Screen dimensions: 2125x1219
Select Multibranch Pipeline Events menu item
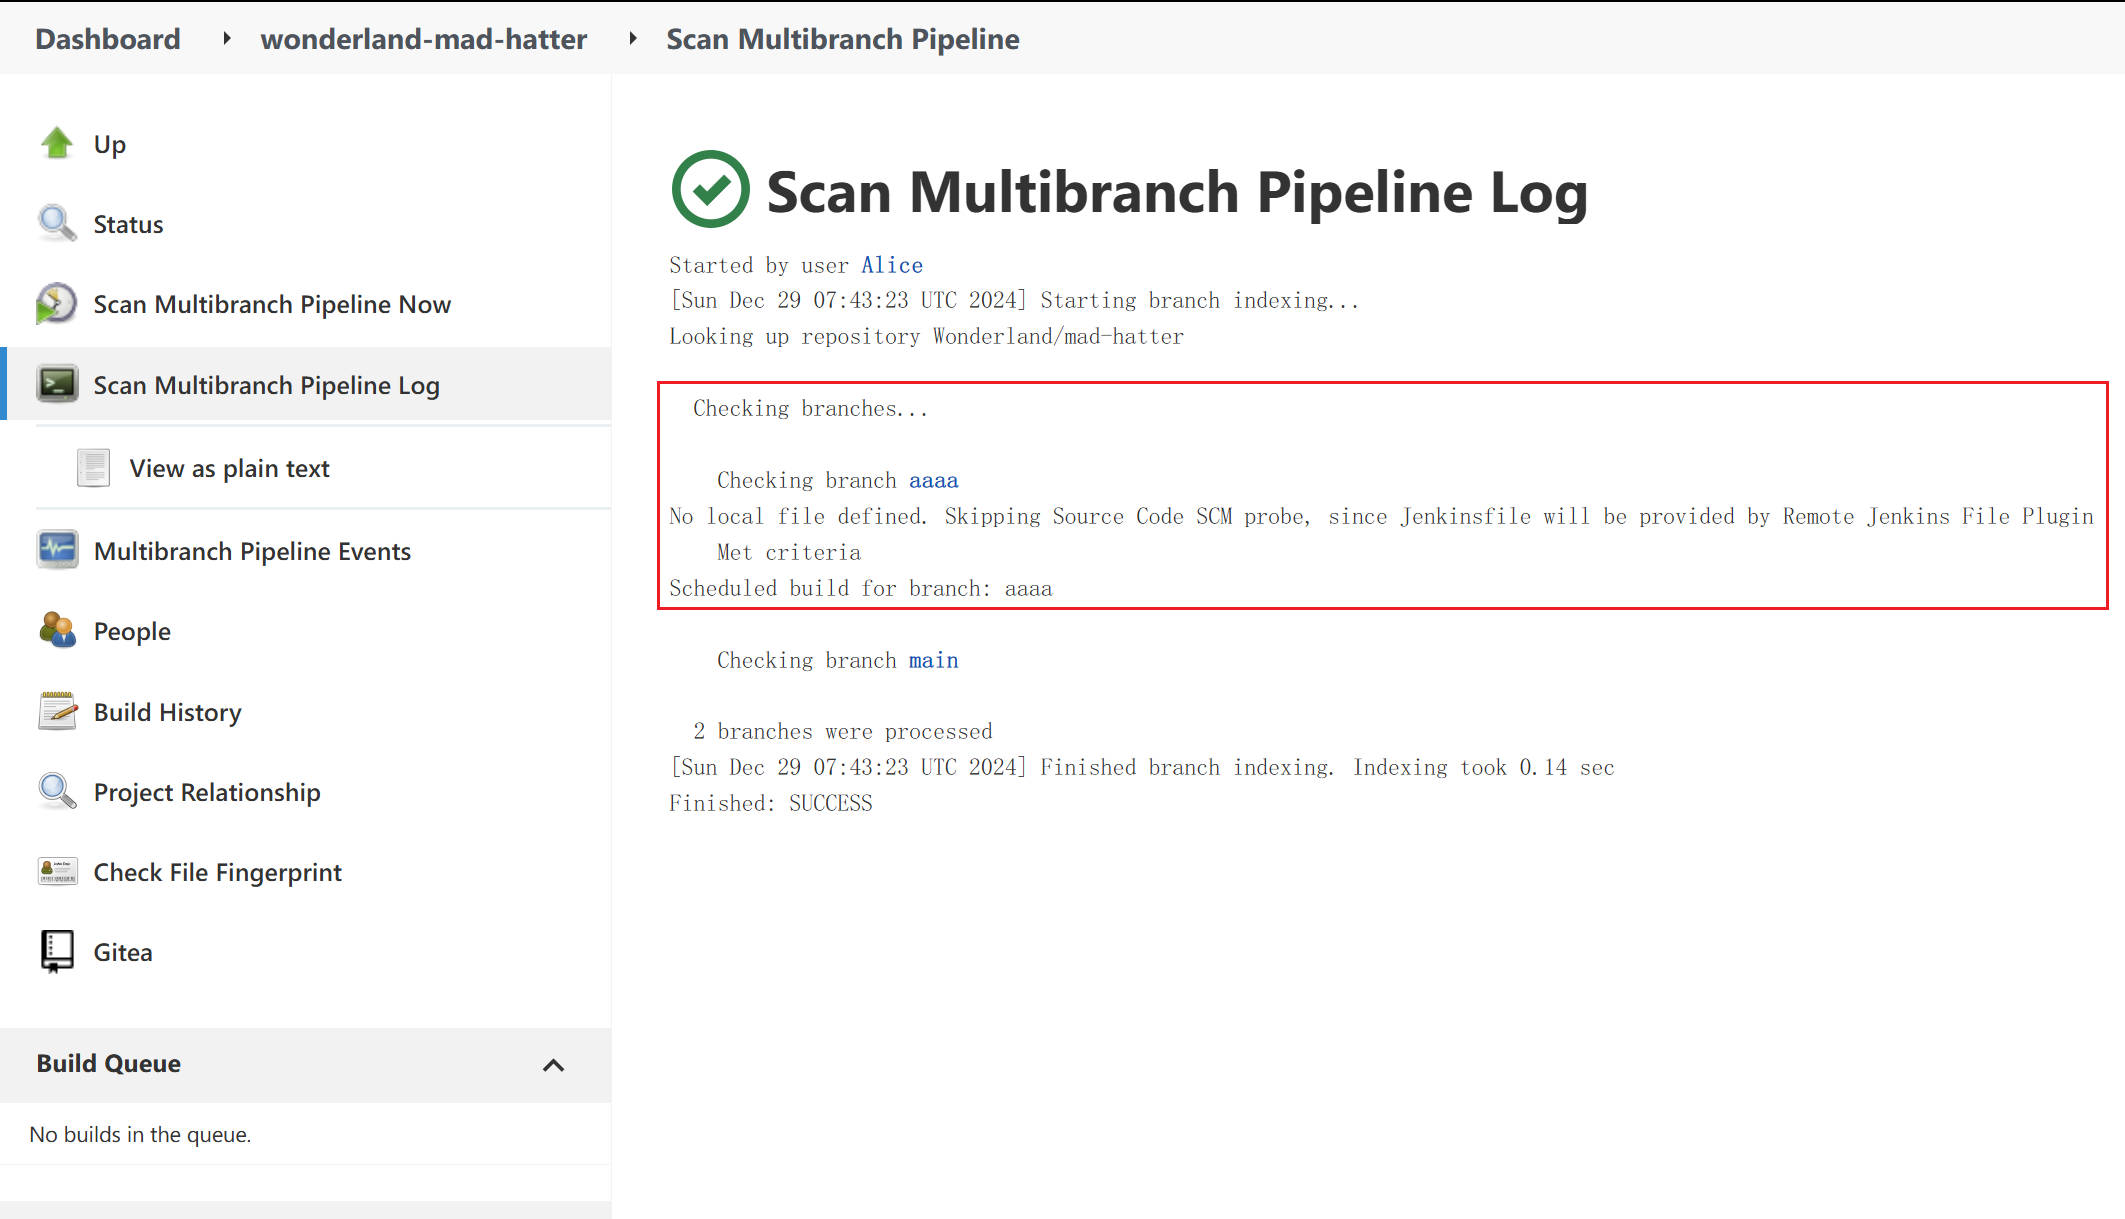(252, 551)
